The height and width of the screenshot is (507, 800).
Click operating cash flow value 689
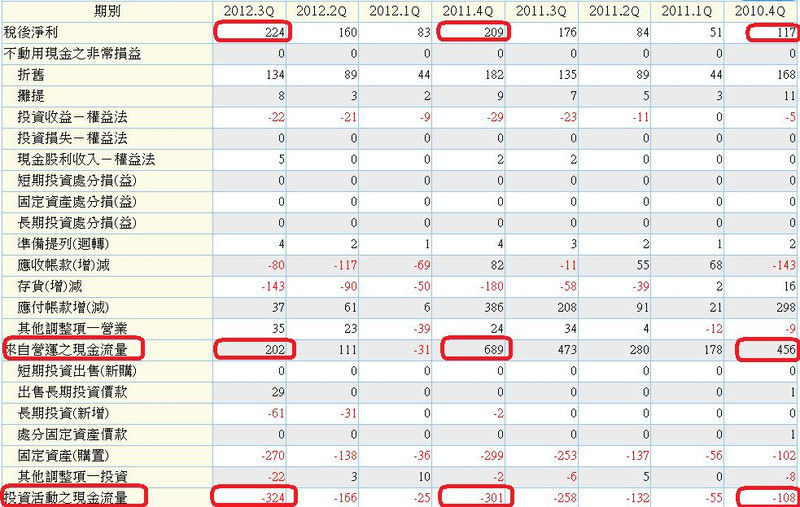coord(494,350)
